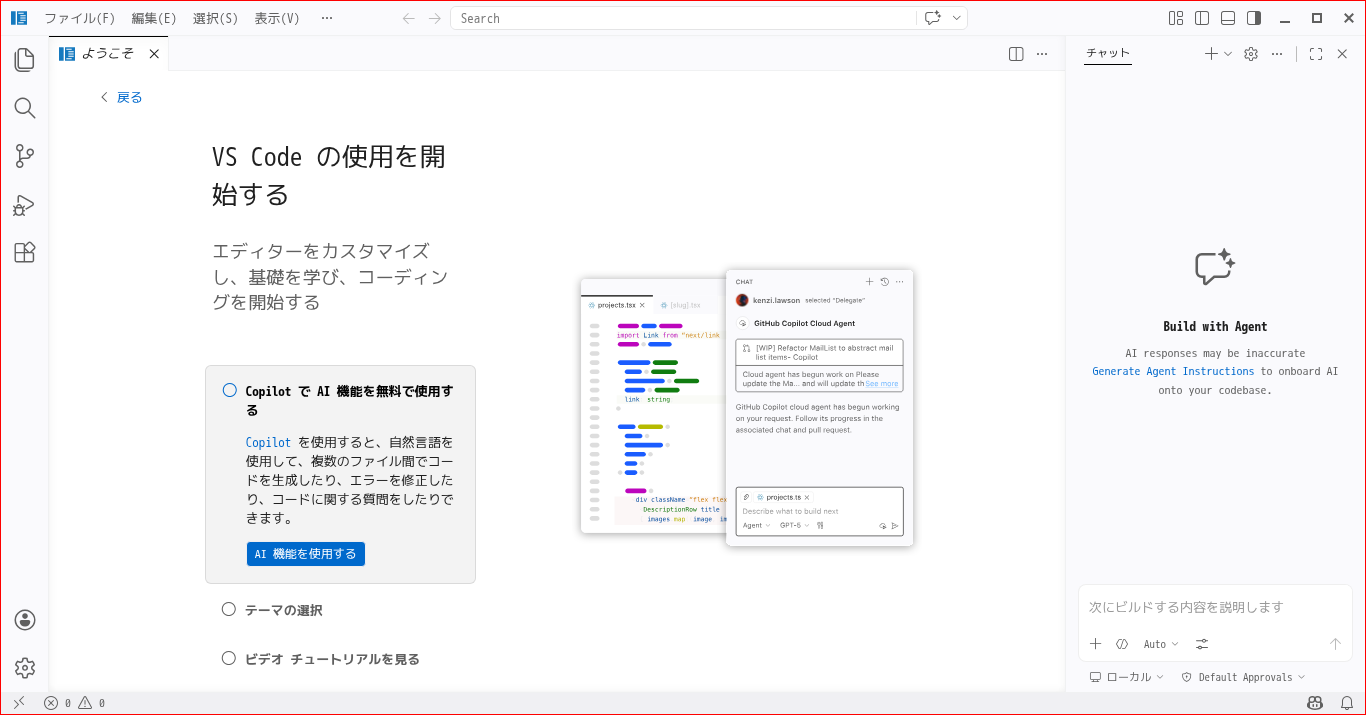Open the ファイル(F) menu
This screenshot has height=715, width=1366.
click(x=80, y=18)
